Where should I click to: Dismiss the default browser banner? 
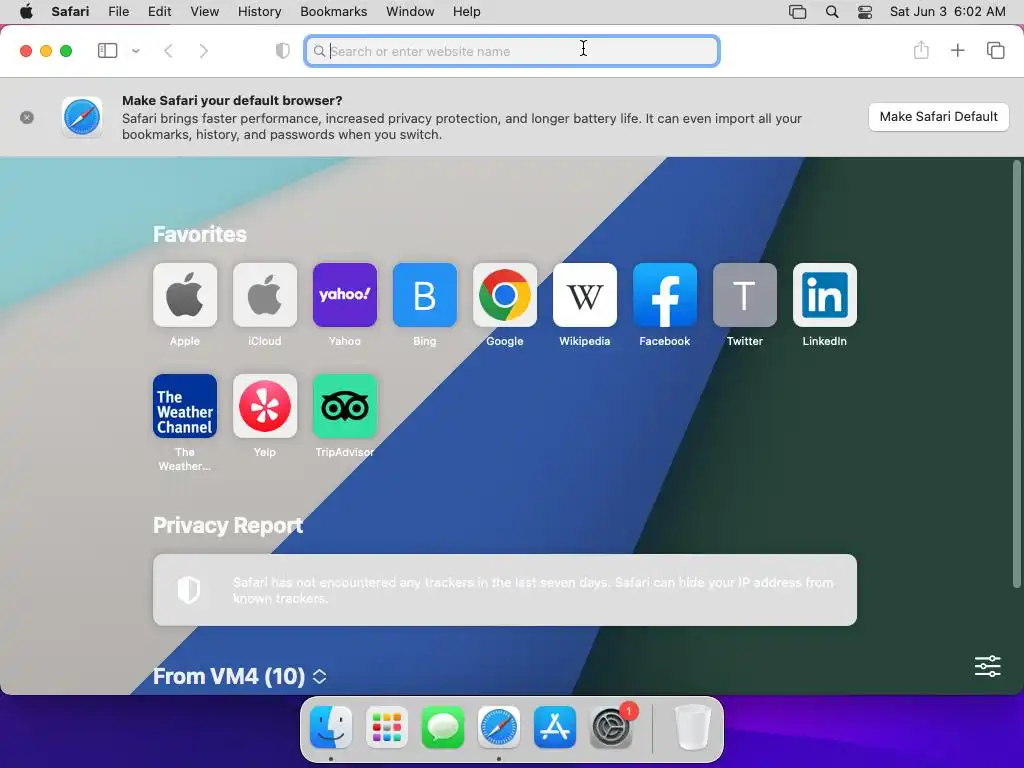27,118
